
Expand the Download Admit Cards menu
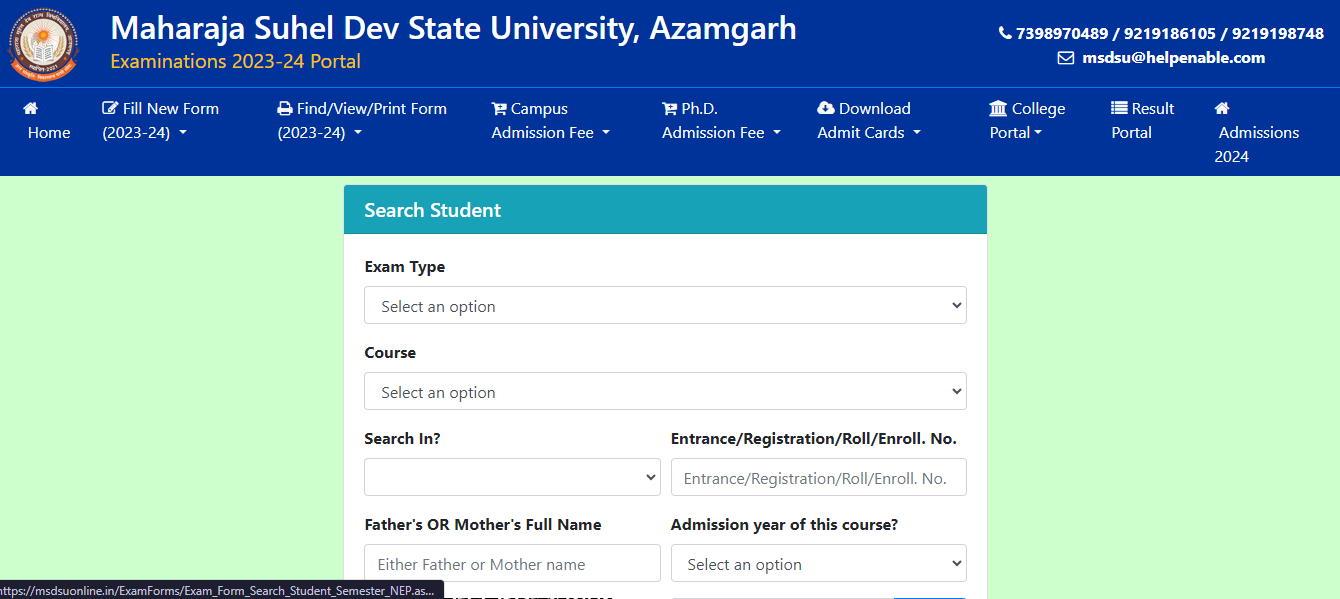868,121
